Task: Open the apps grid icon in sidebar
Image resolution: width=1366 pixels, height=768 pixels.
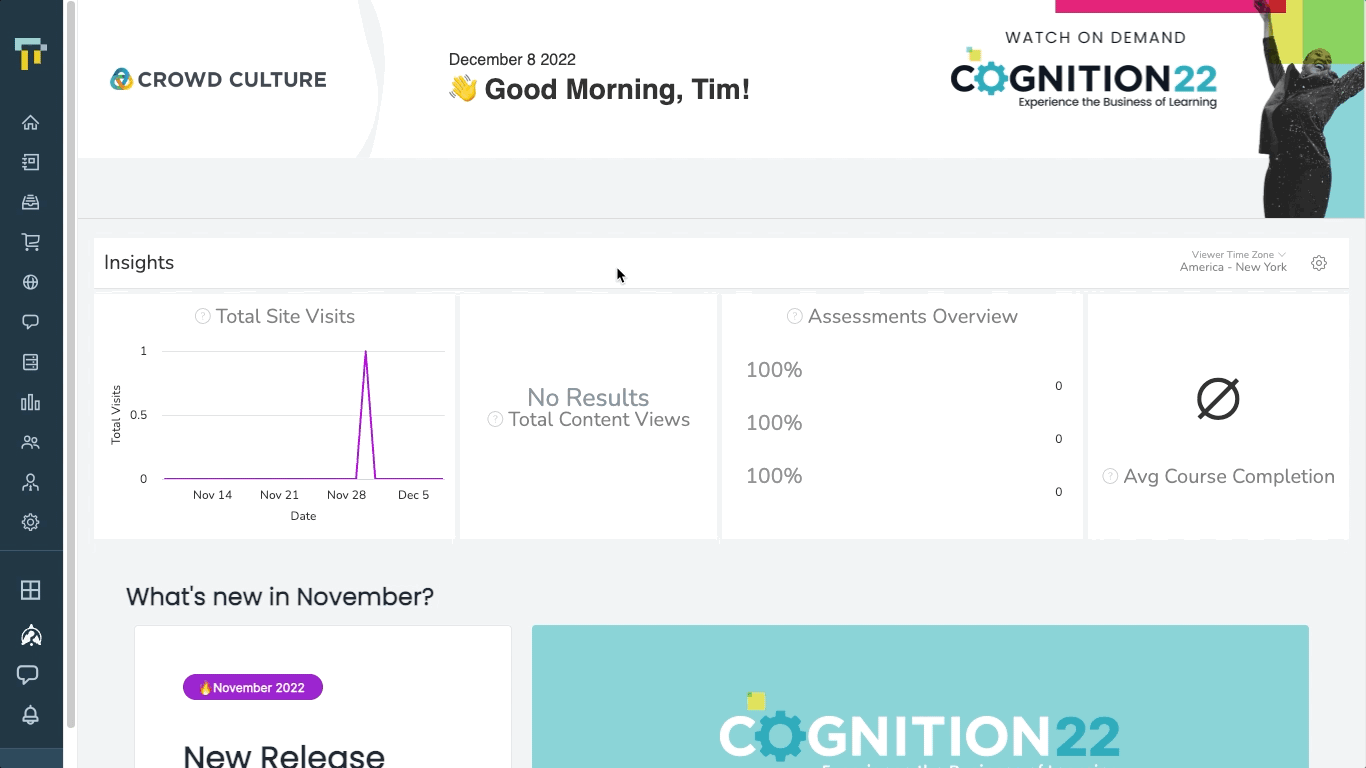Action: click(30, 590)
